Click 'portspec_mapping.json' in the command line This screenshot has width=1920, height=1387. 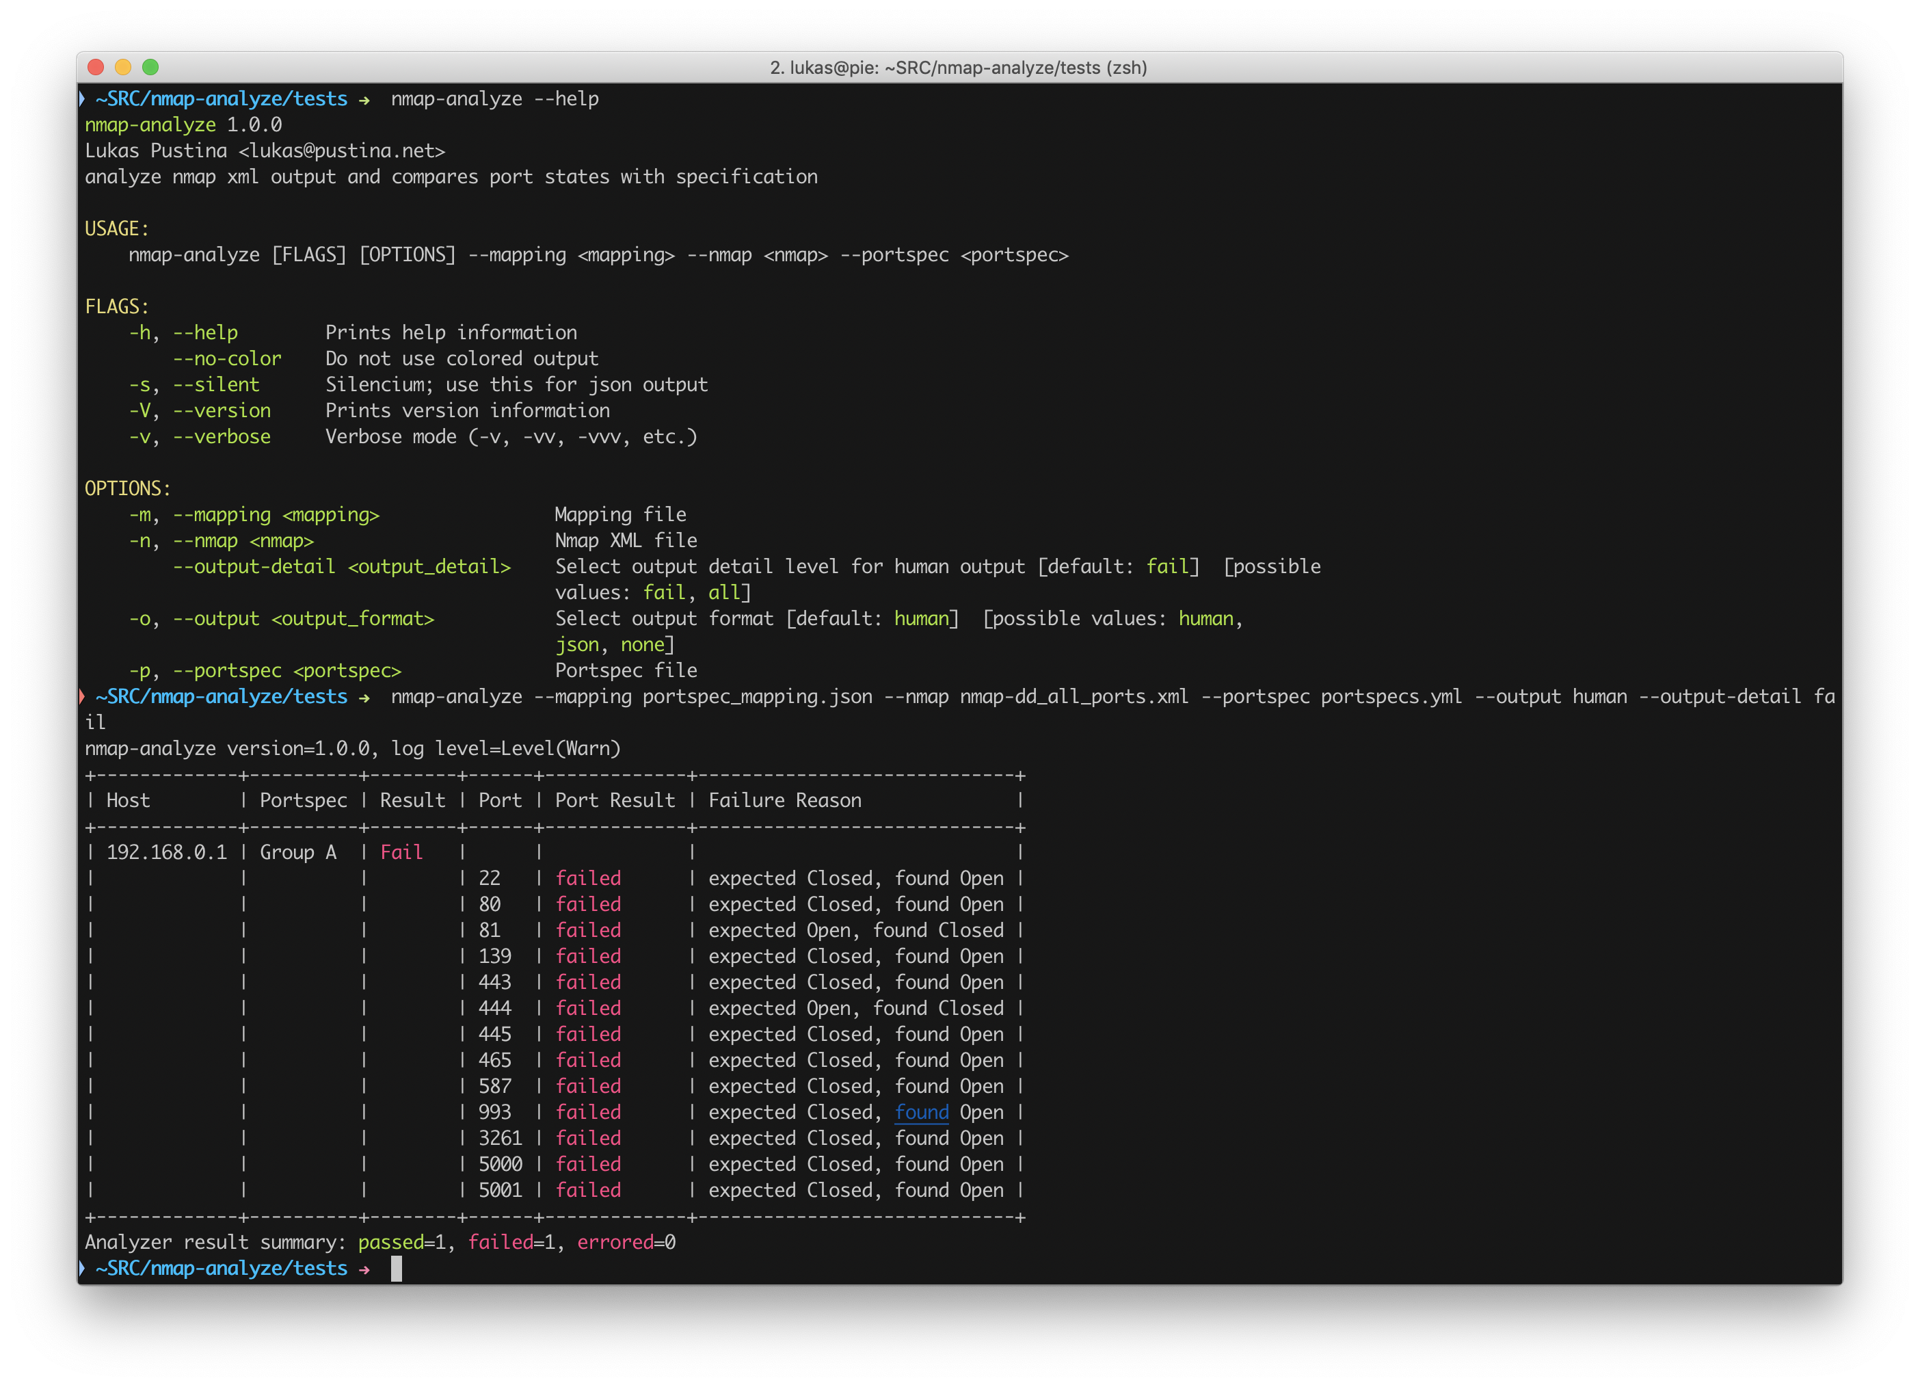(x=757, y=696)
